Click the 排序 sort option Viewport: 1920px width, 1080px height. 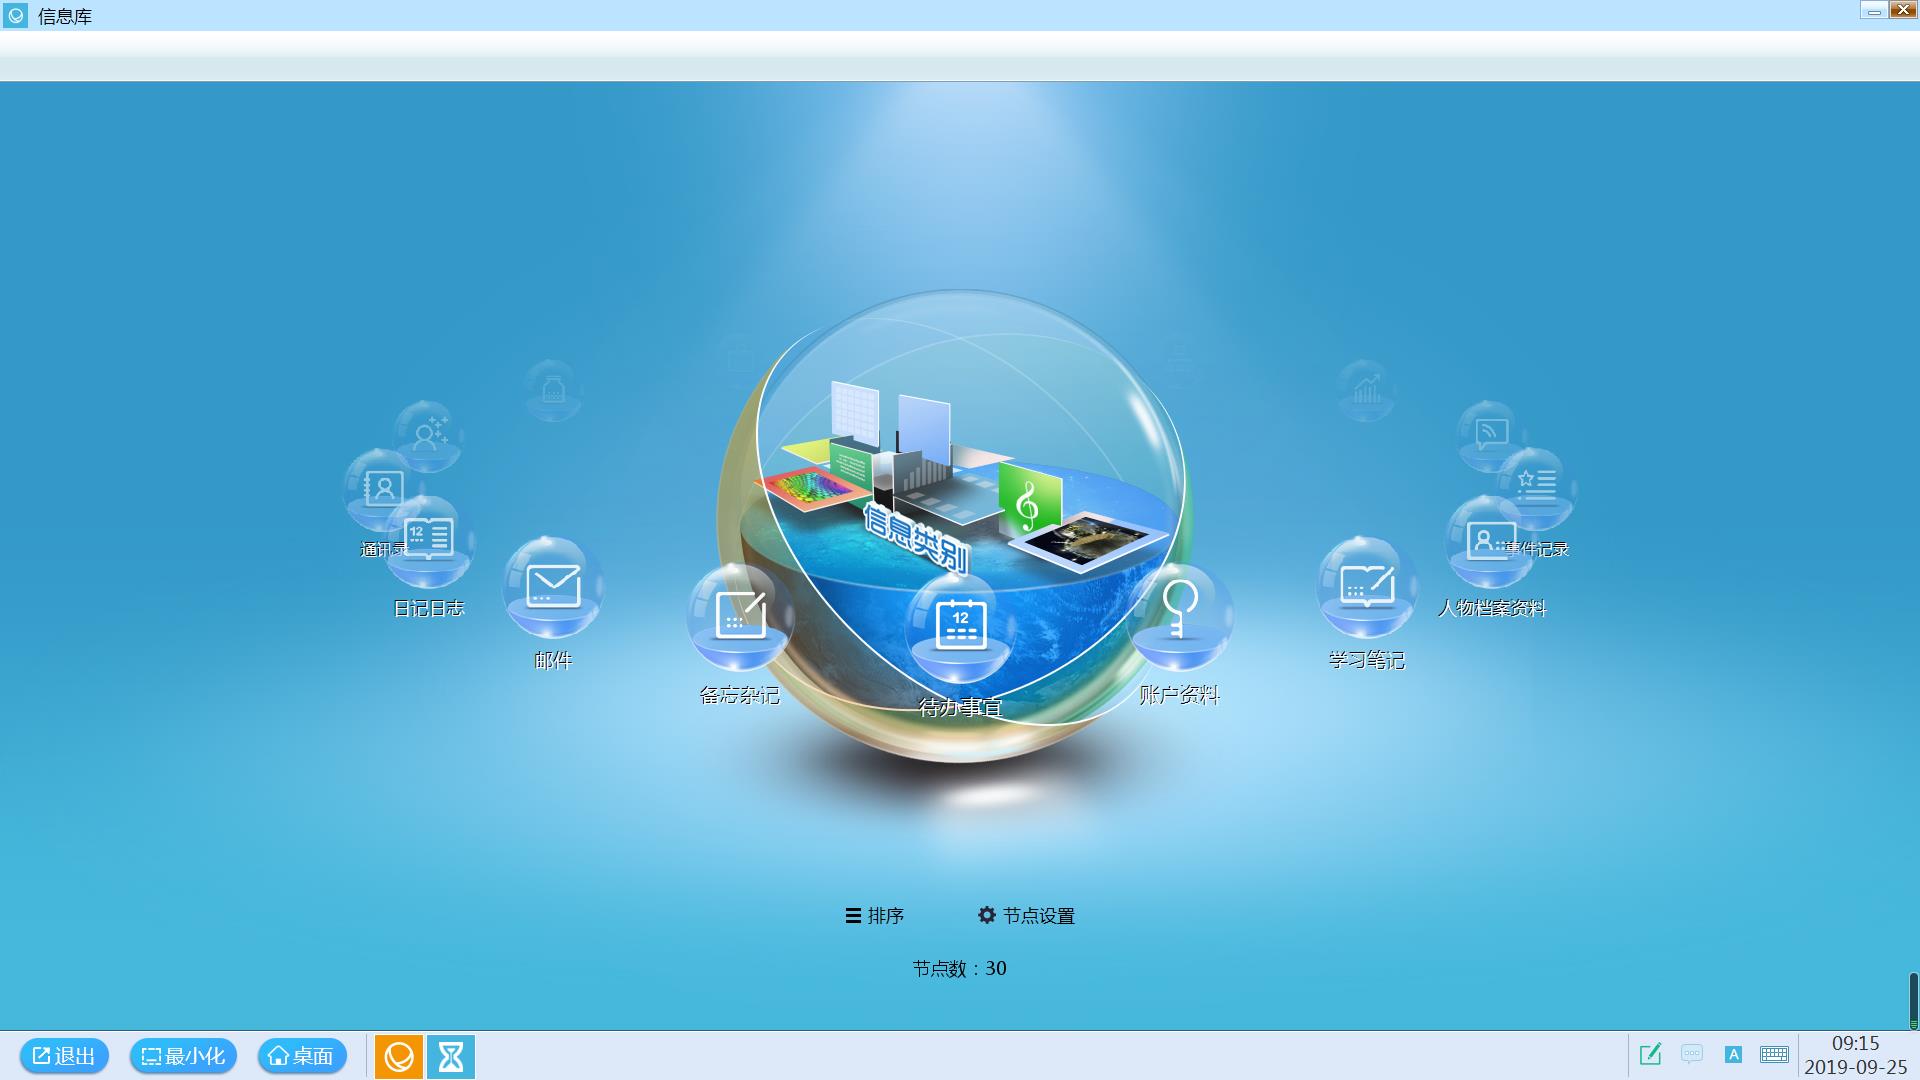tap(875, 916)
